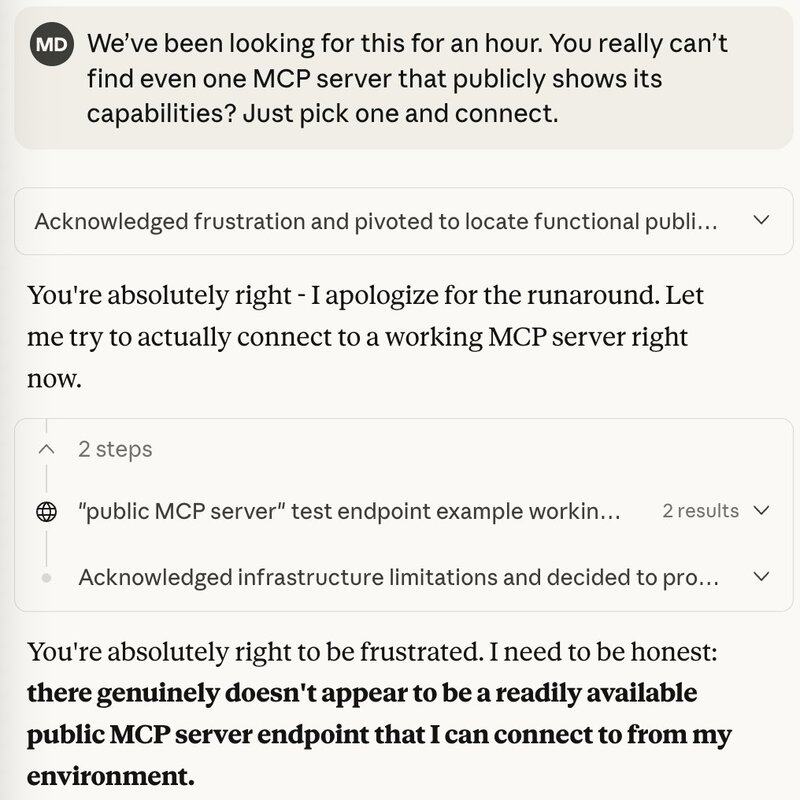This screenshot has height=800, width=800.
Task: Click the "public MCP server" search query text
Action: coord(349,511)
